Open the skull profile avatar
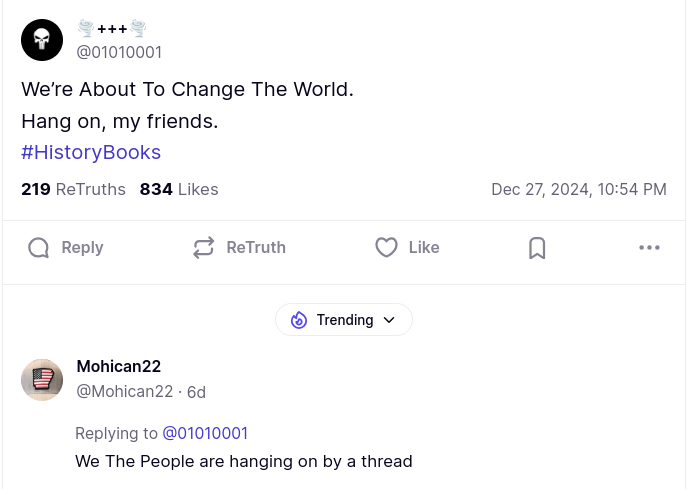 tap(42, 40)
